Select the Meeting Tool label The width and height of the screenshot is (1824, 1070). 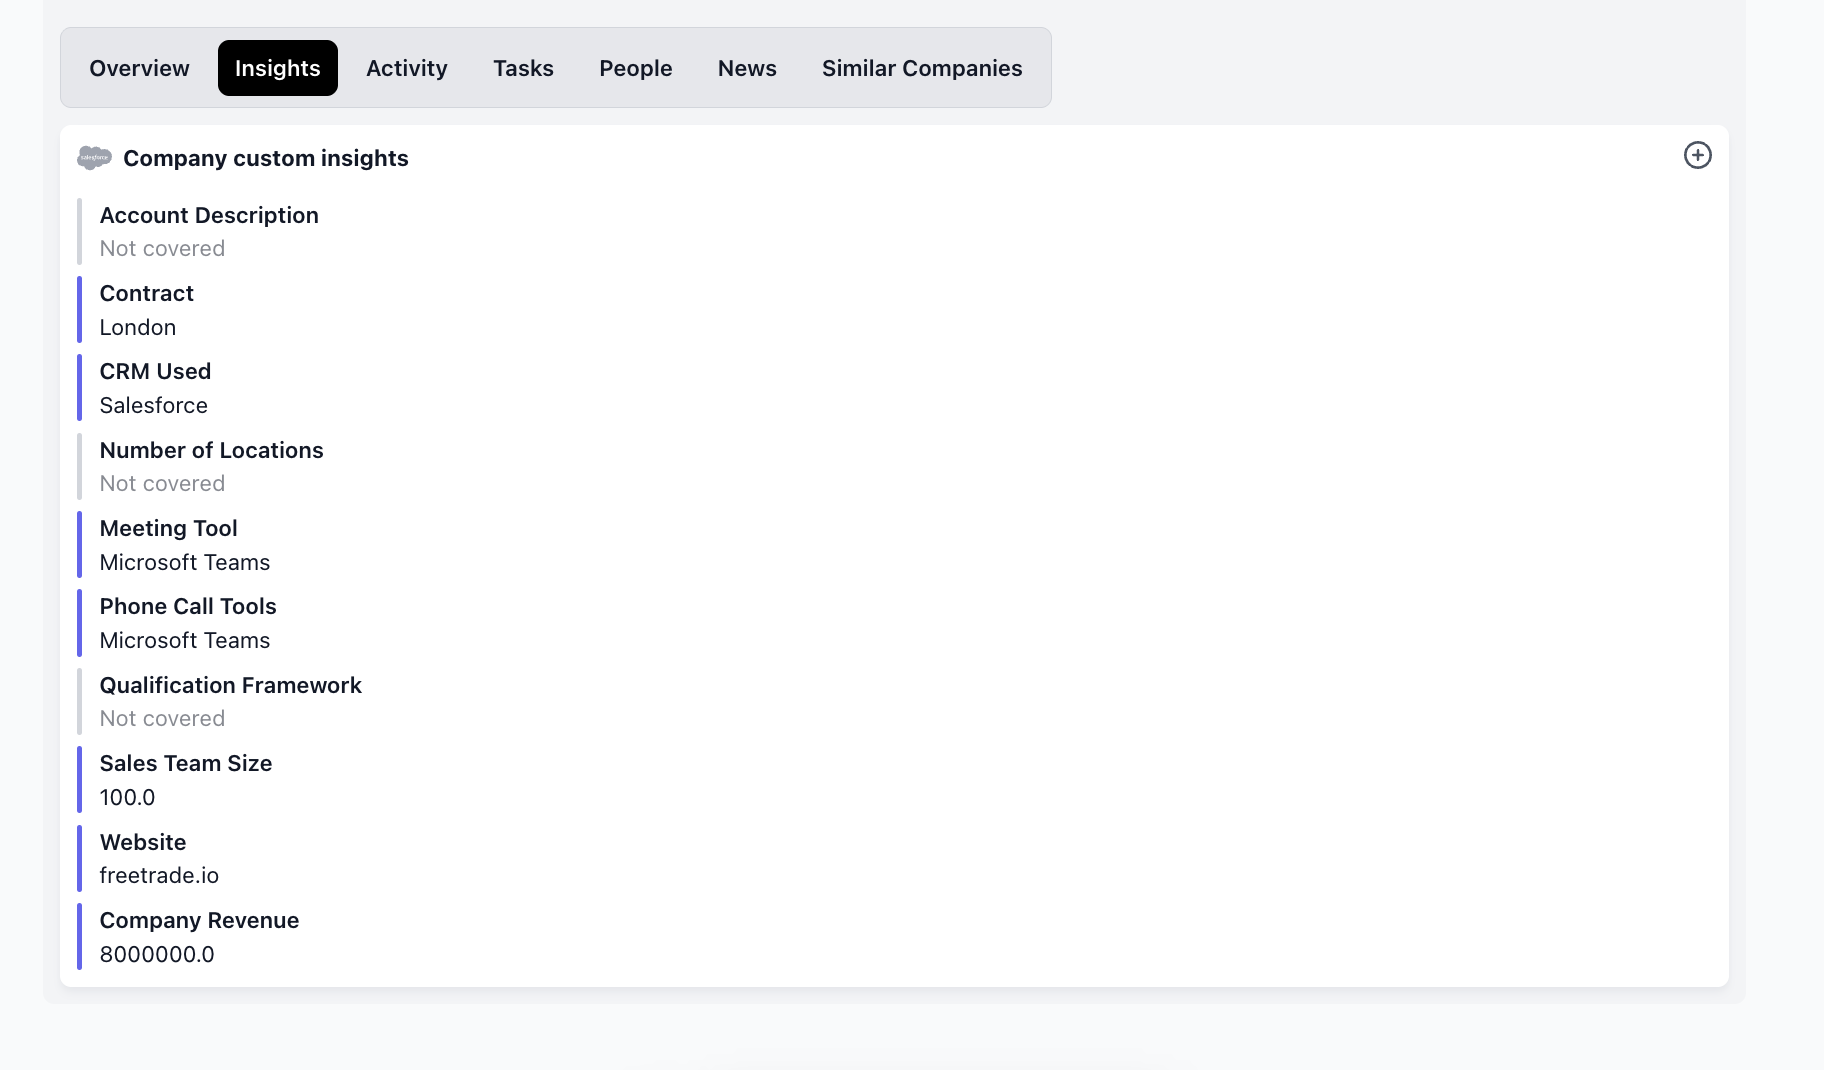point(169,528)
